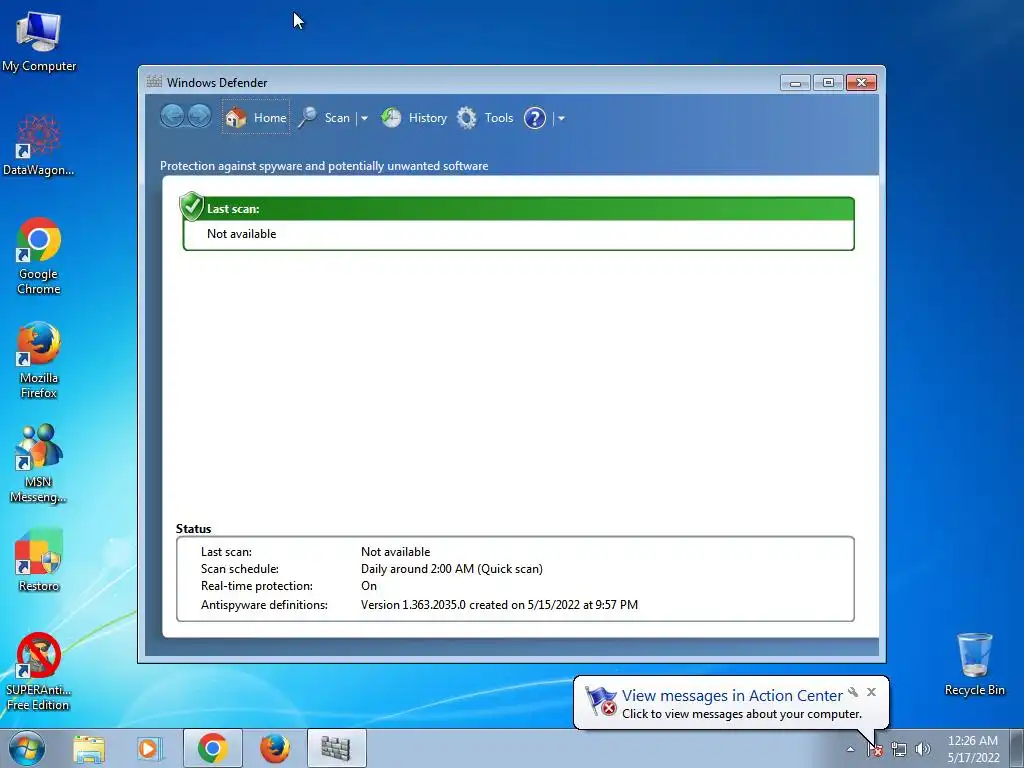
Task: Click the taskbar clock showing 12:26 AM
Action: [x=973, y=749]
